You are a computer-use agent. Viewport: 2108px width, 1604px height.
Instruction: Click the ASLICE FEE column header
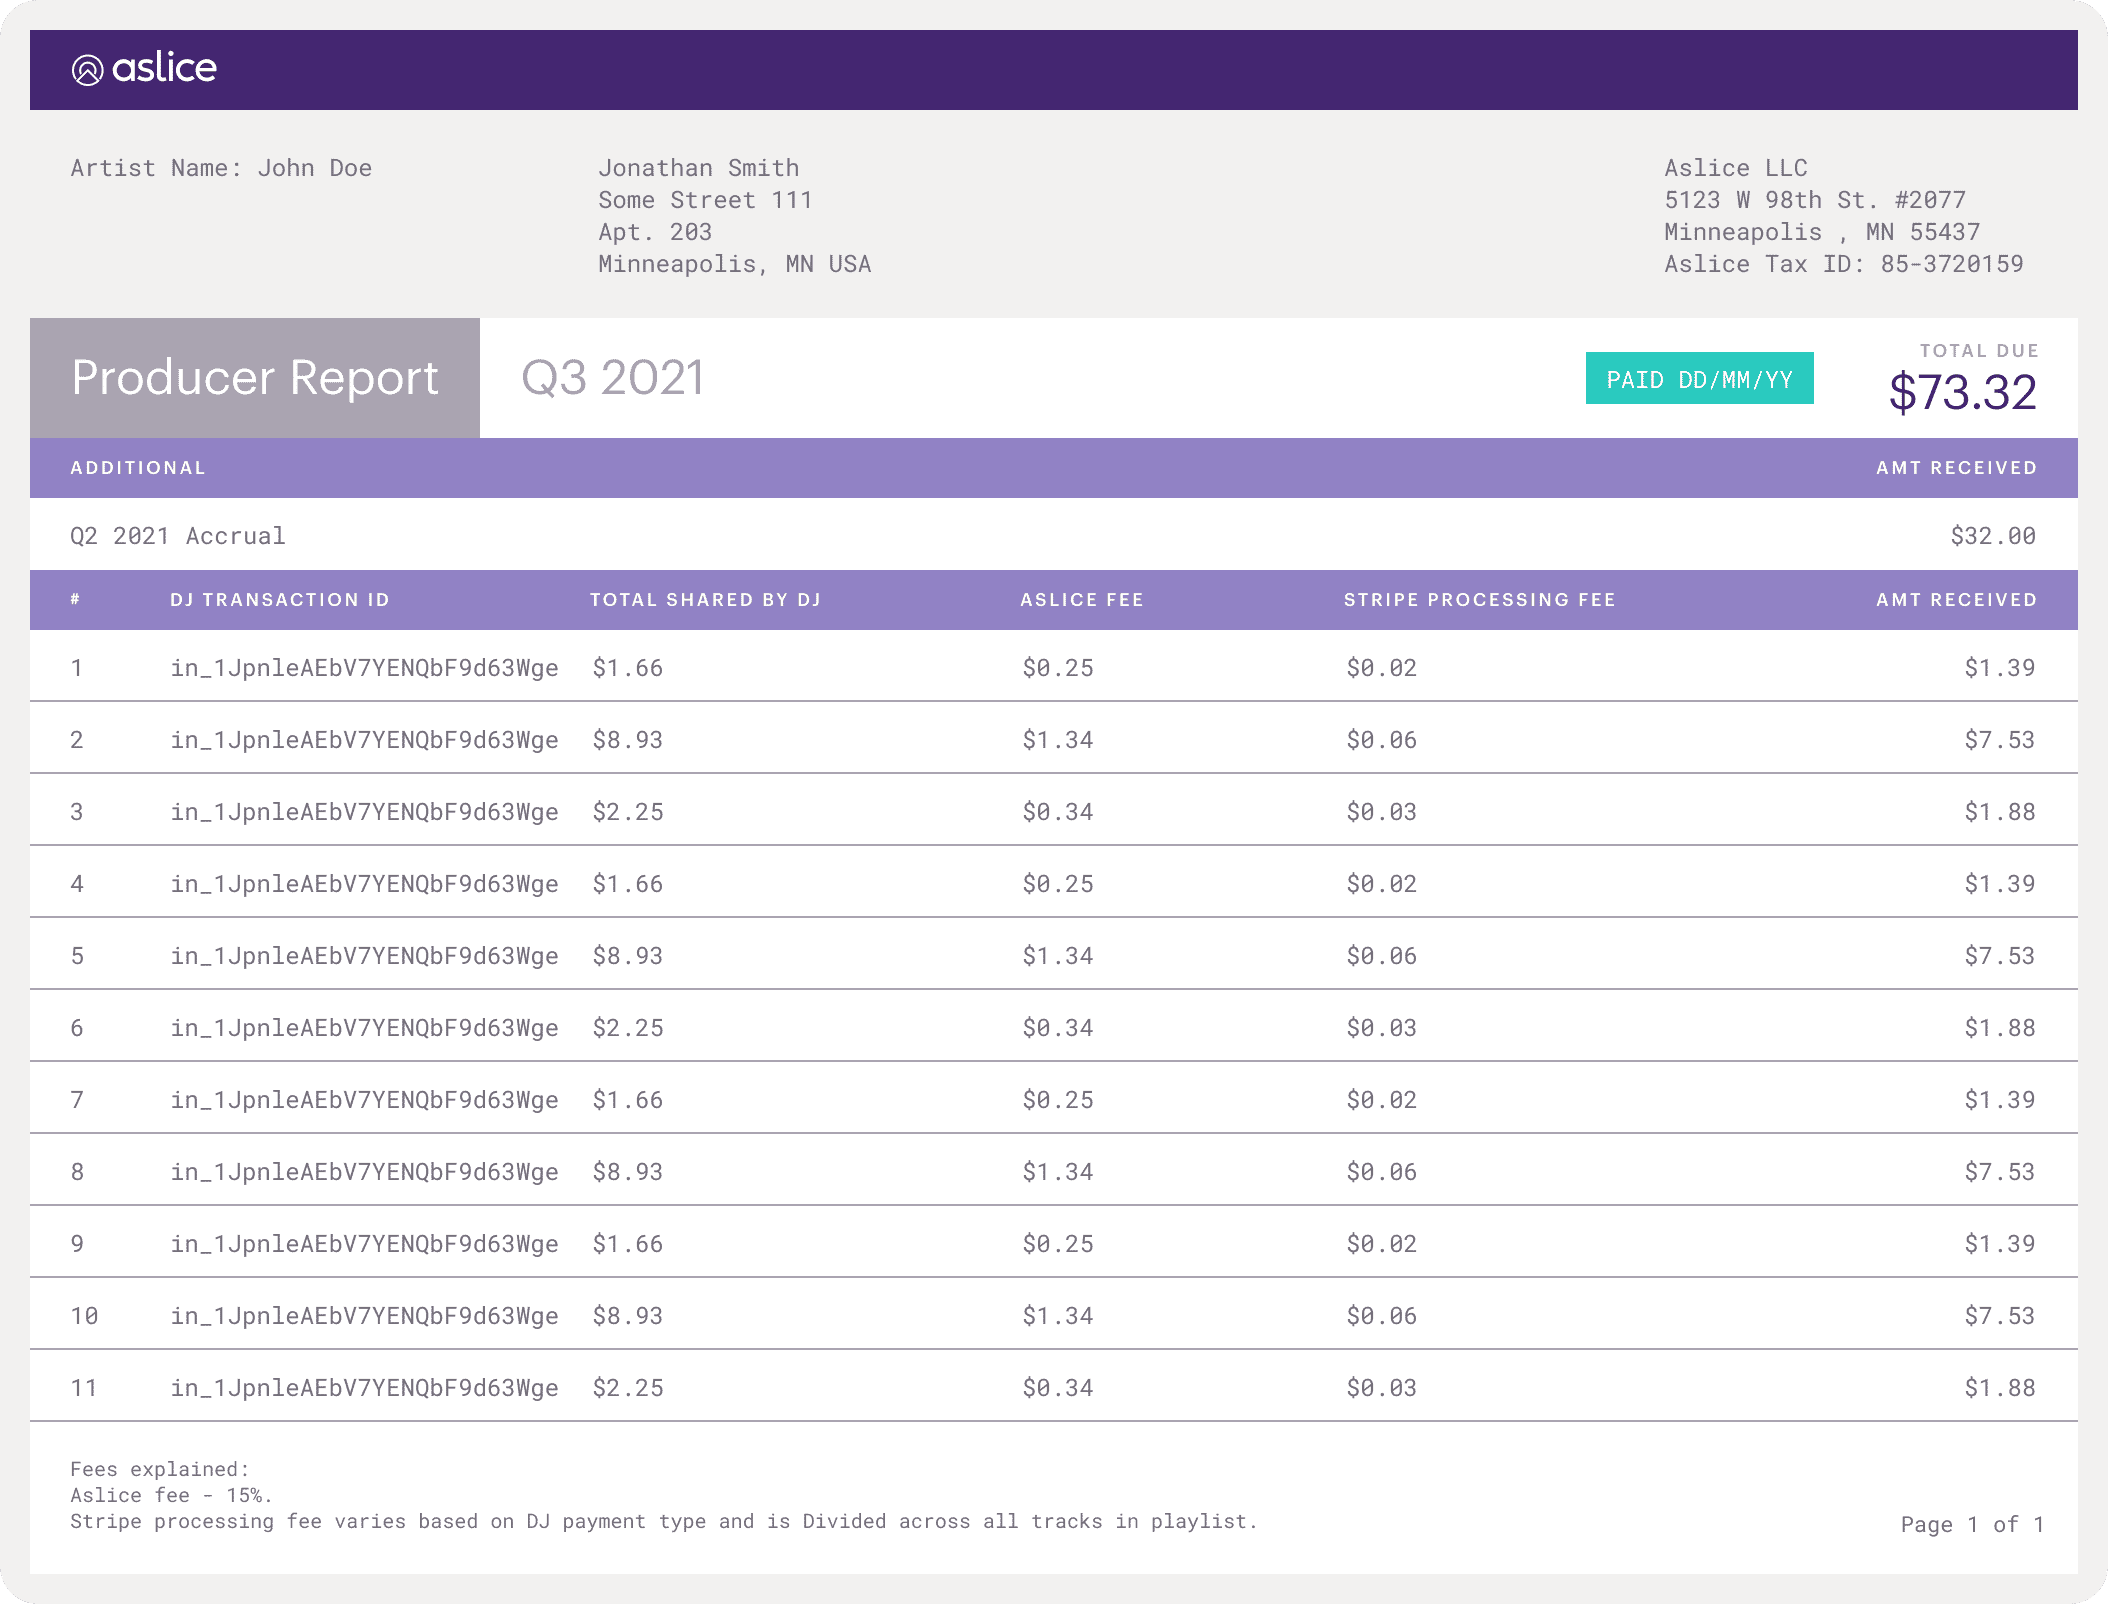pos(1081,600)
